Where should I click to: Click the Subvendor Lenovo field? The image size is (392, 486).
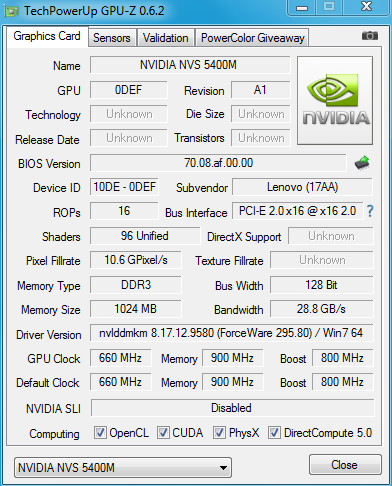pyautogui.click(x=302, y=187)
